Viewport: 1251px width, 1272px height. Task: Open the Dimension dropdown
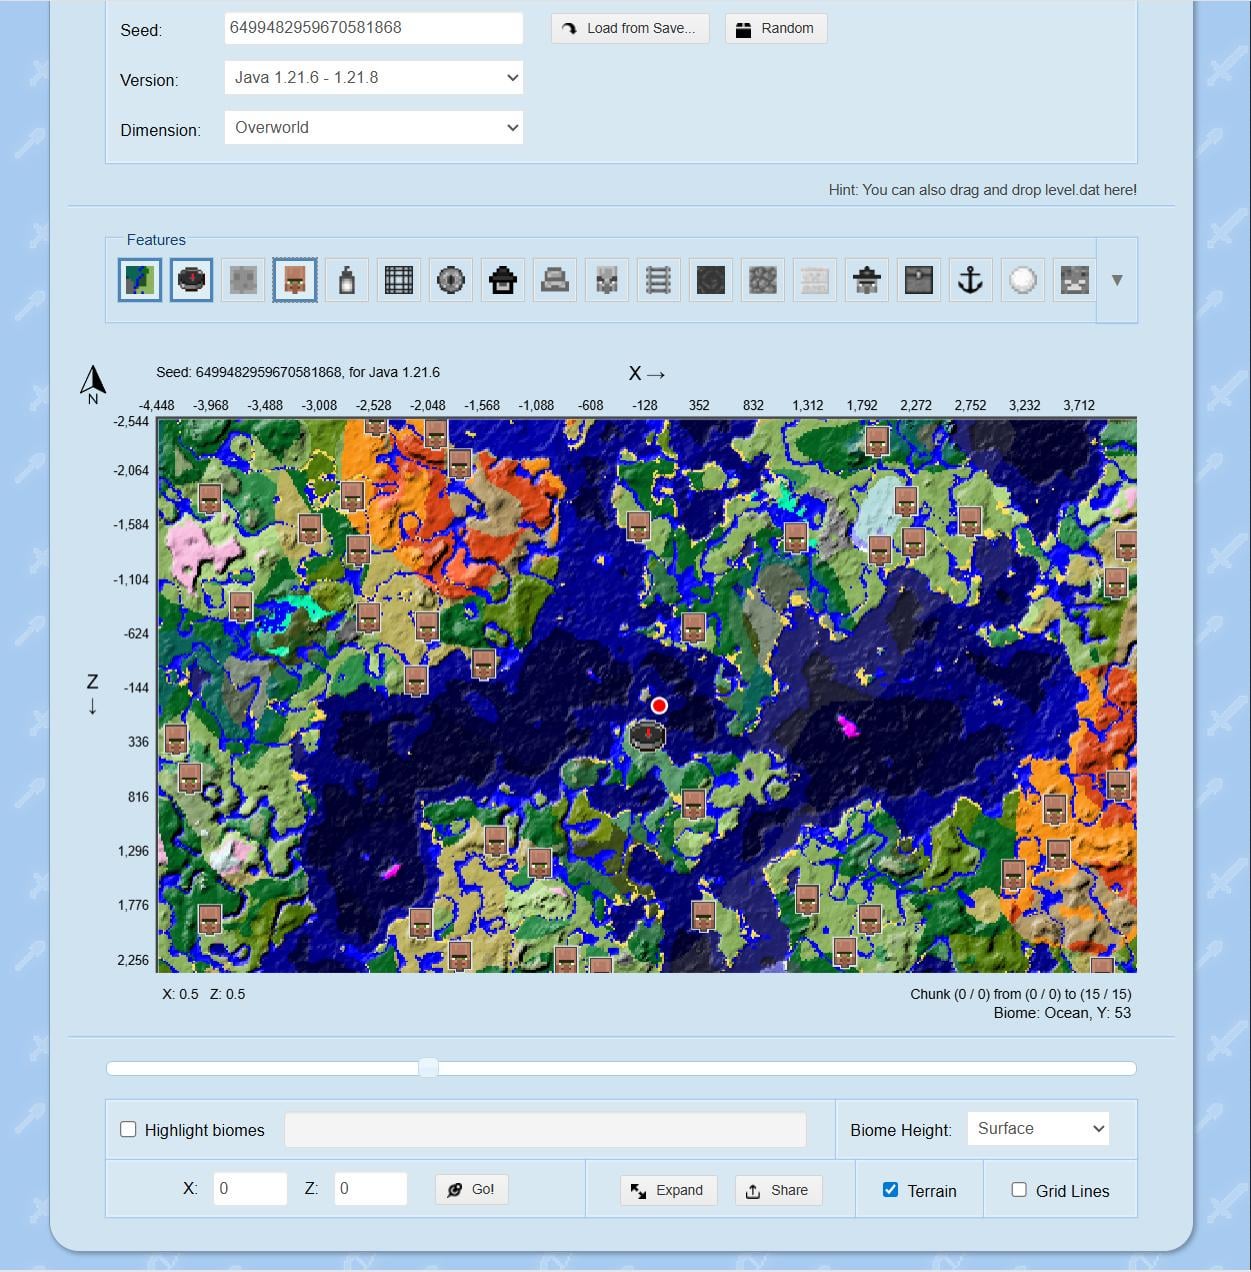373,128
